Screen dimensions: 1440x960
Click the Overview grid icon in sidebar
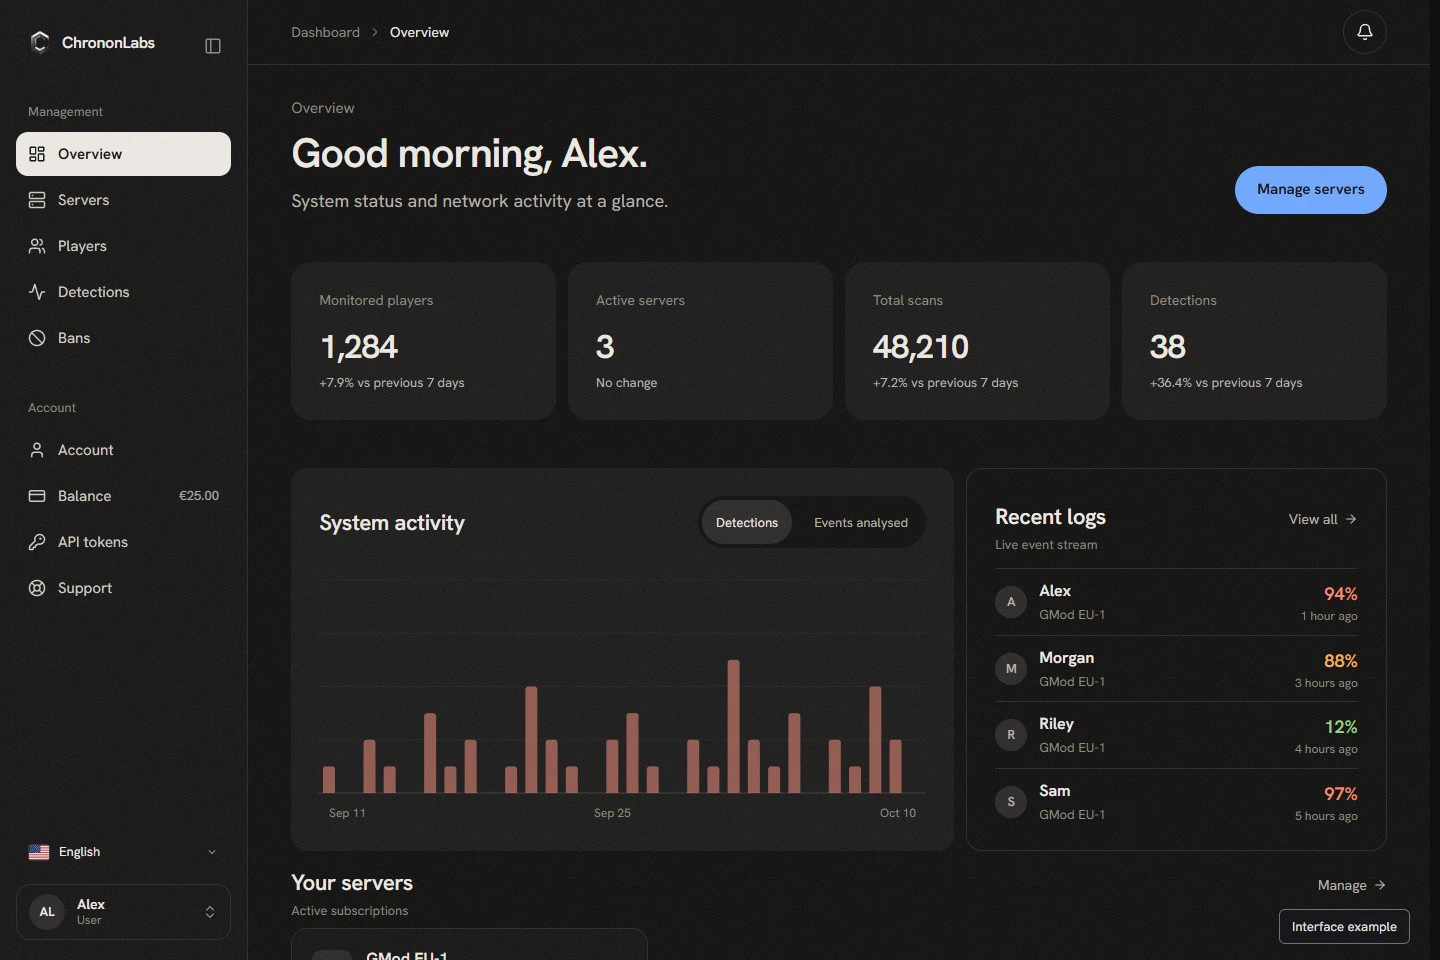click(x=37, y=154)
